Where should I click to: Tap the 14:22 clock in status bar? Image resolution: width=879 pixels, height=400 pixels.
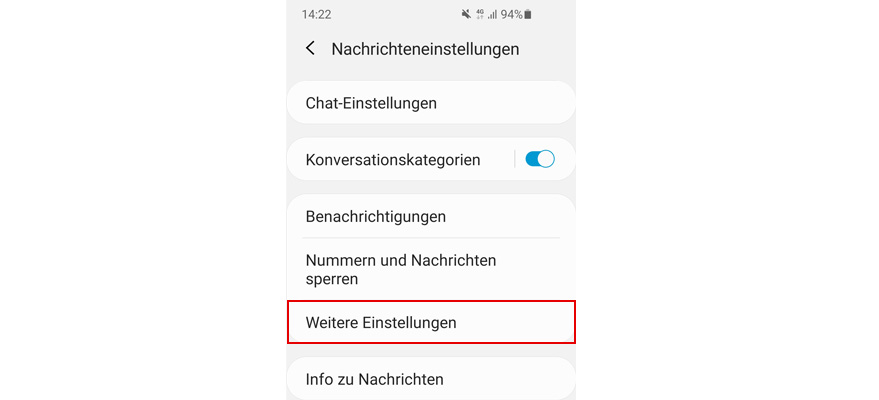tap(316, 15)
